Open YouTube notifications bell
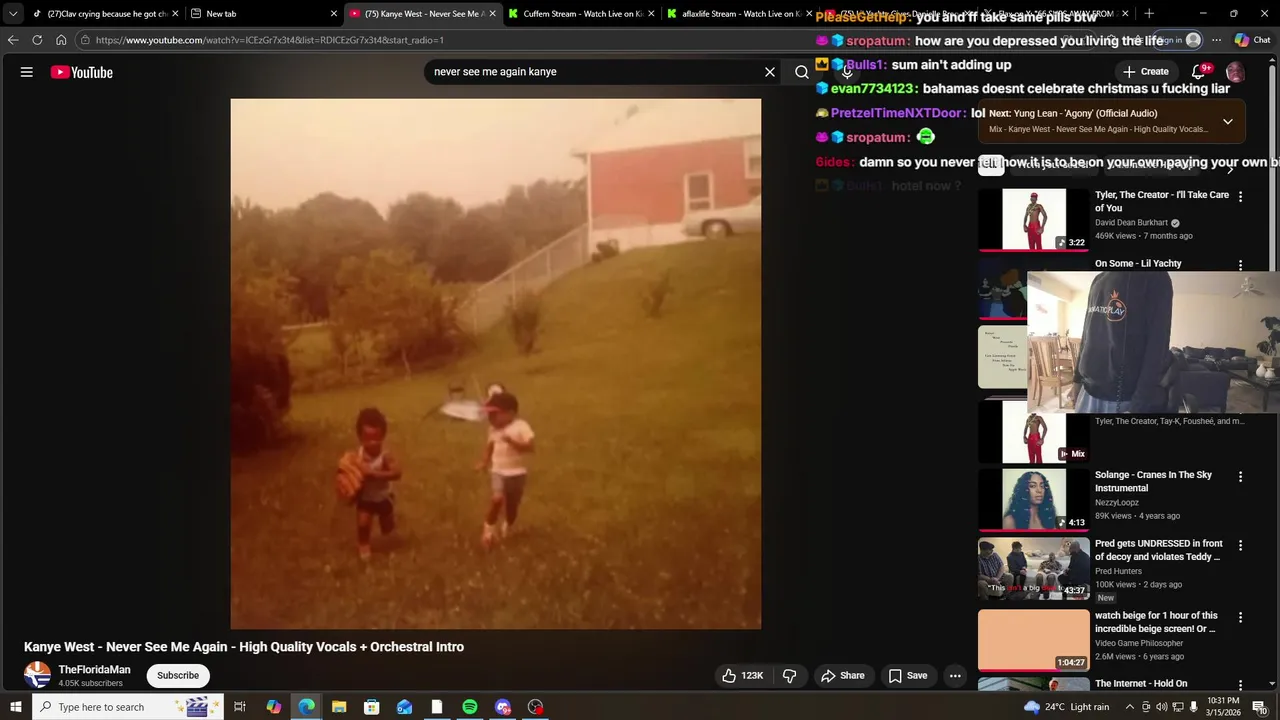The image size is (1280, 720). point(1198,72)
